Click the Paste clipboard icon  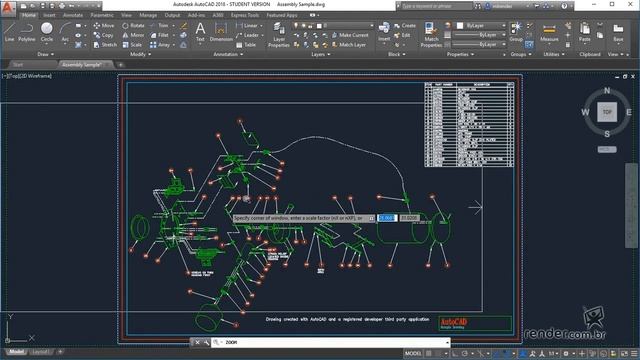point(584,32)
